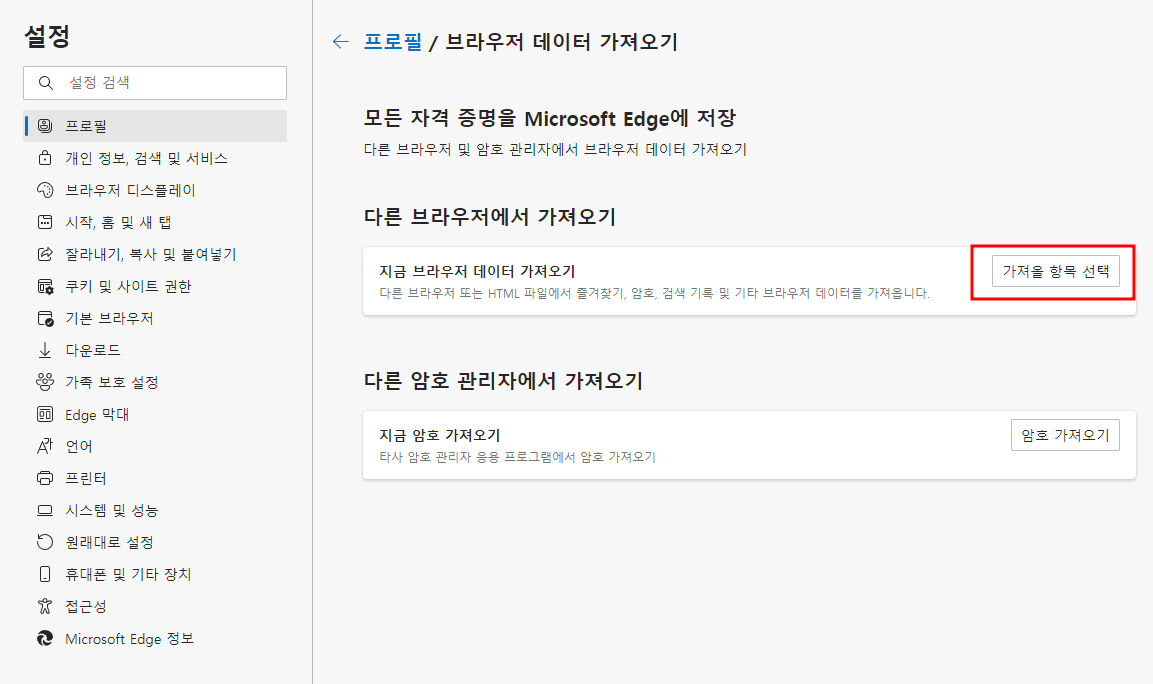
Task: Select Edge 막대 in sidebar
Action: pyautogui.click(x=155, y=414)
